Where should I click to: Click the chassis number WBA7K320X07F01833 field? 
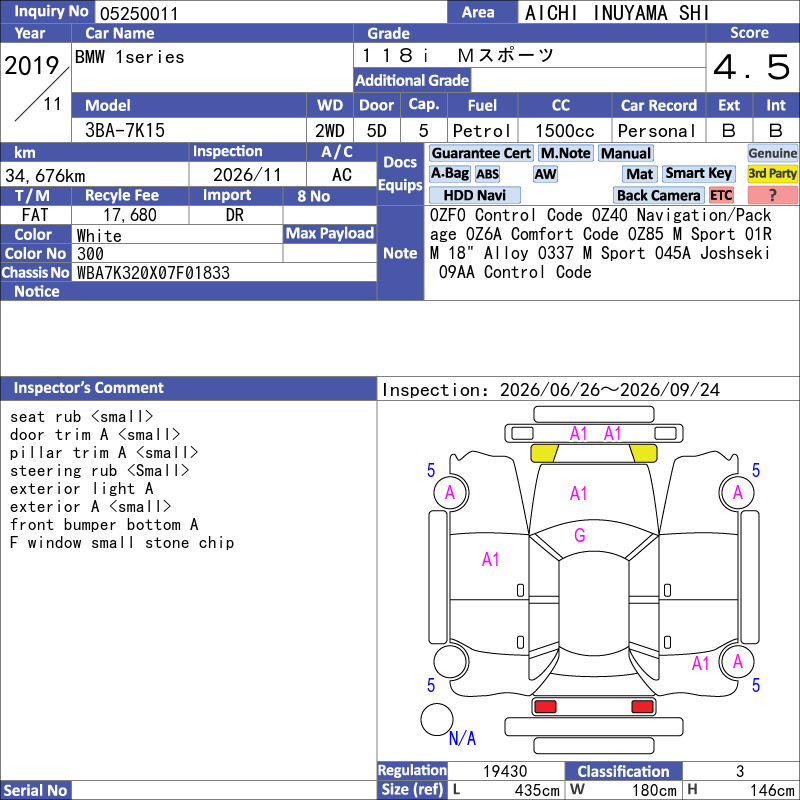pyautogui.click(x=226, y=272)
